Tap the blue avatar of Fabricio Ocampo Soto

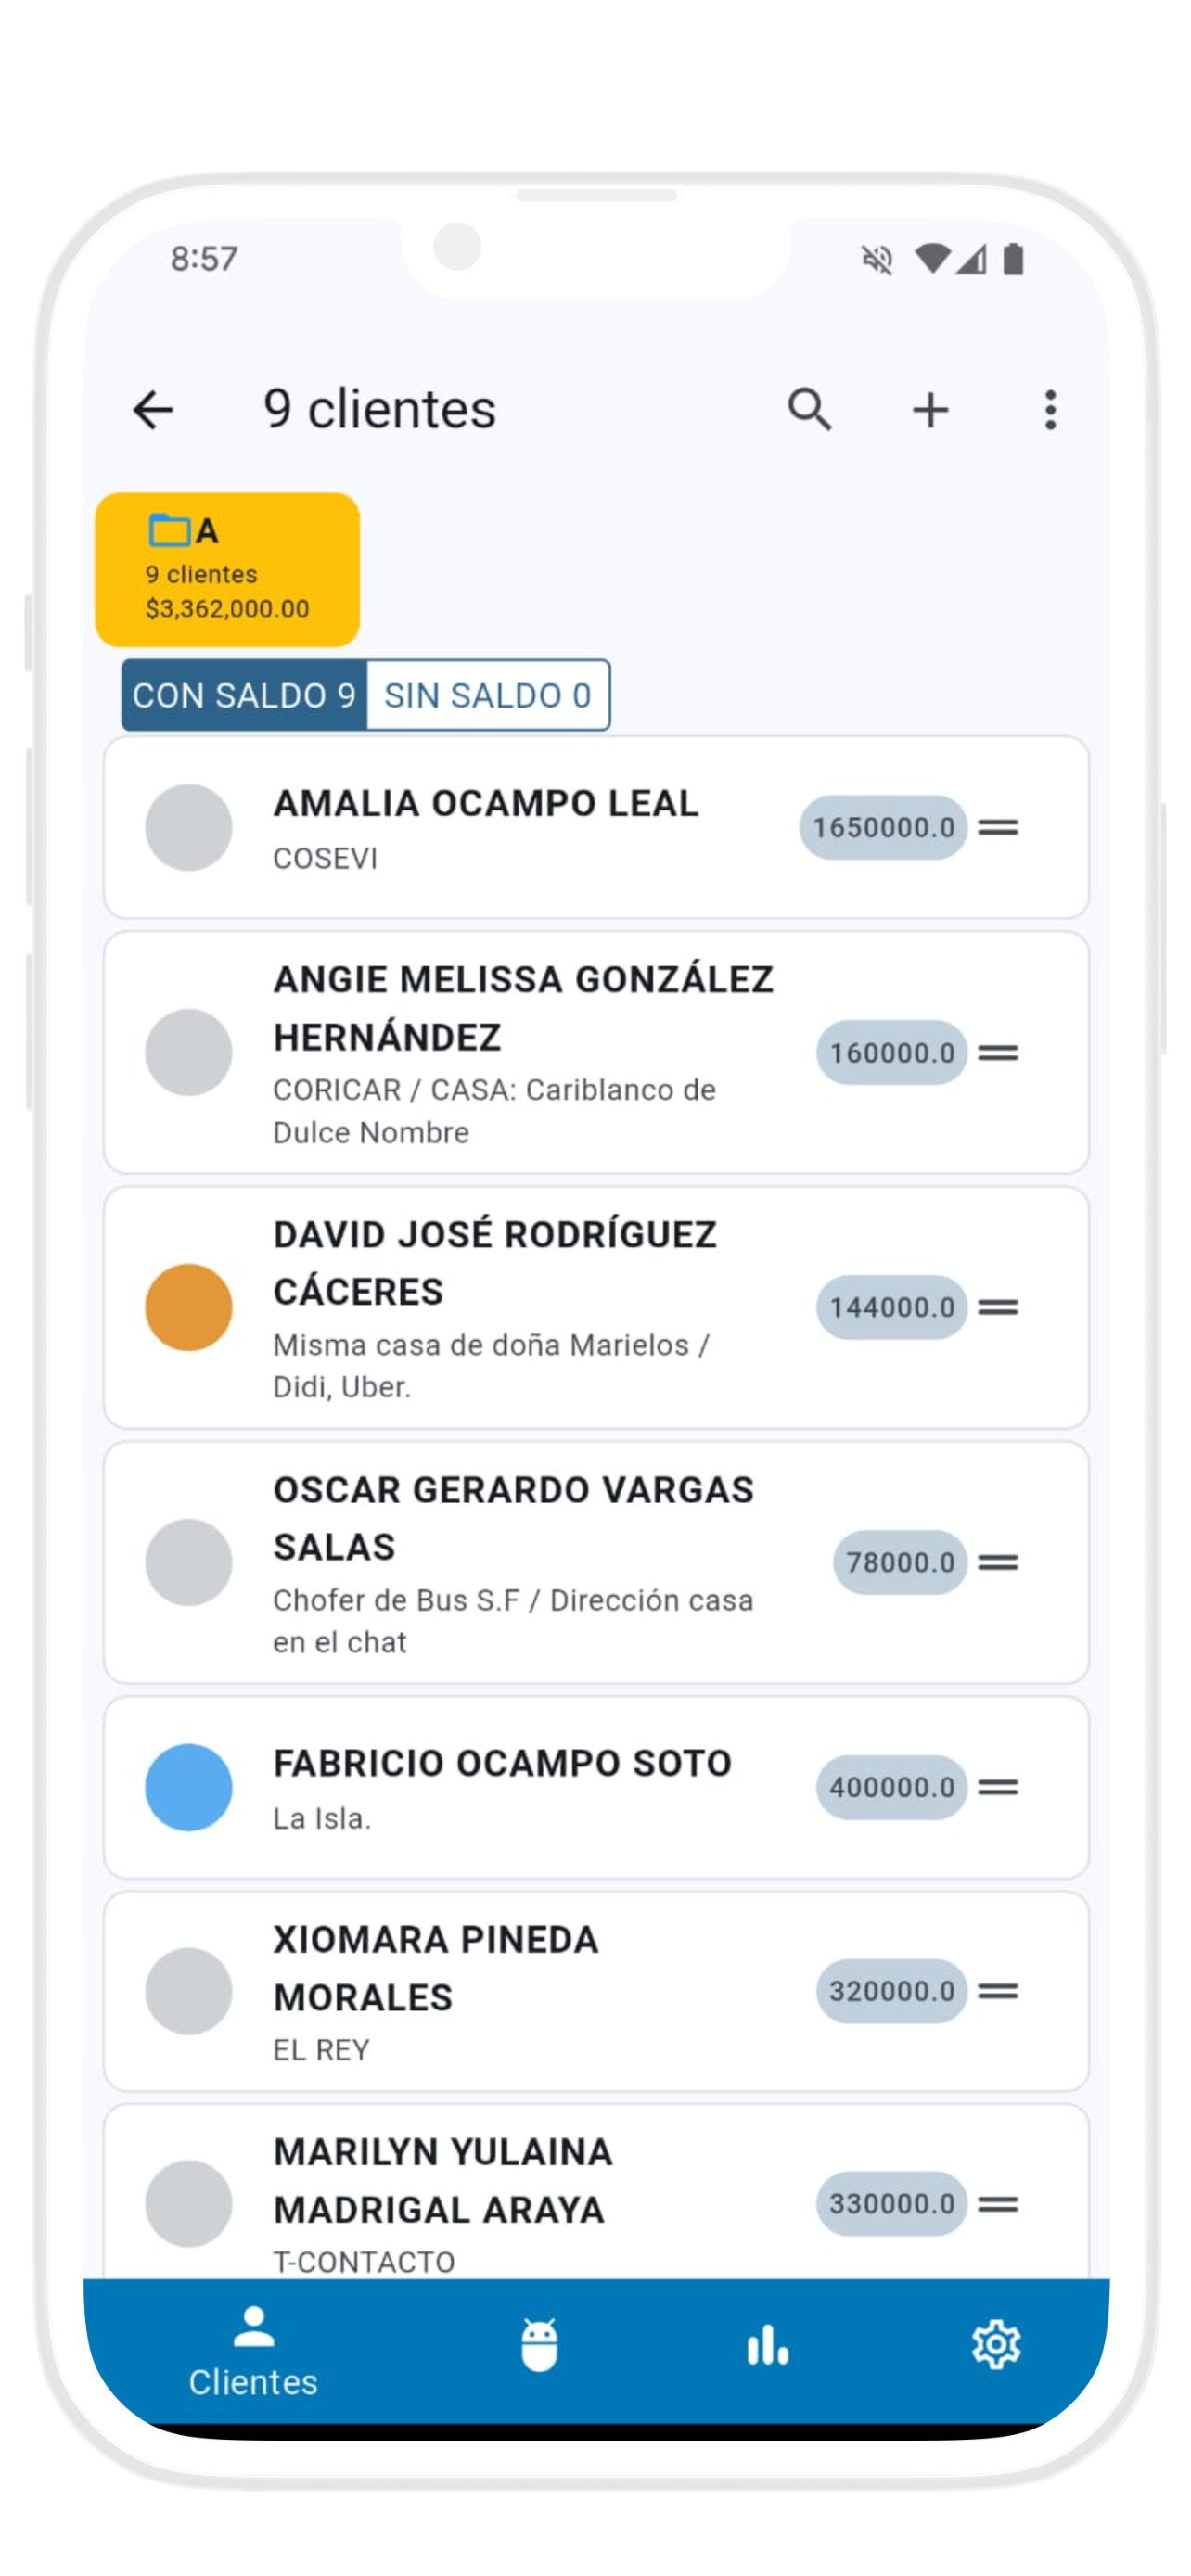(189, 1787)
